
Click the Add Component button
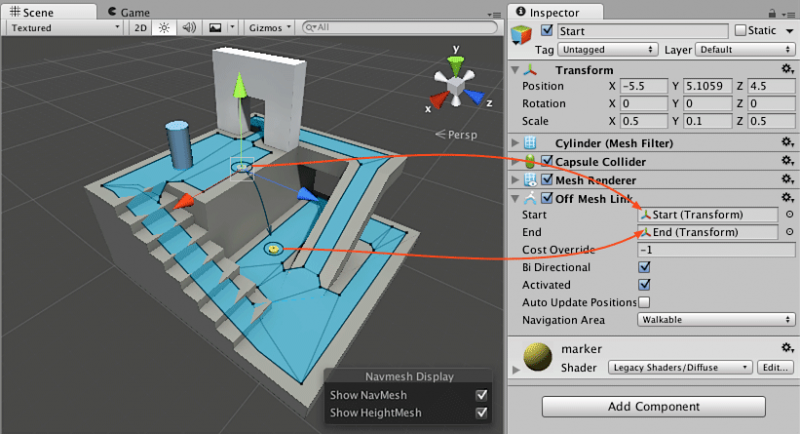[654, 406]
